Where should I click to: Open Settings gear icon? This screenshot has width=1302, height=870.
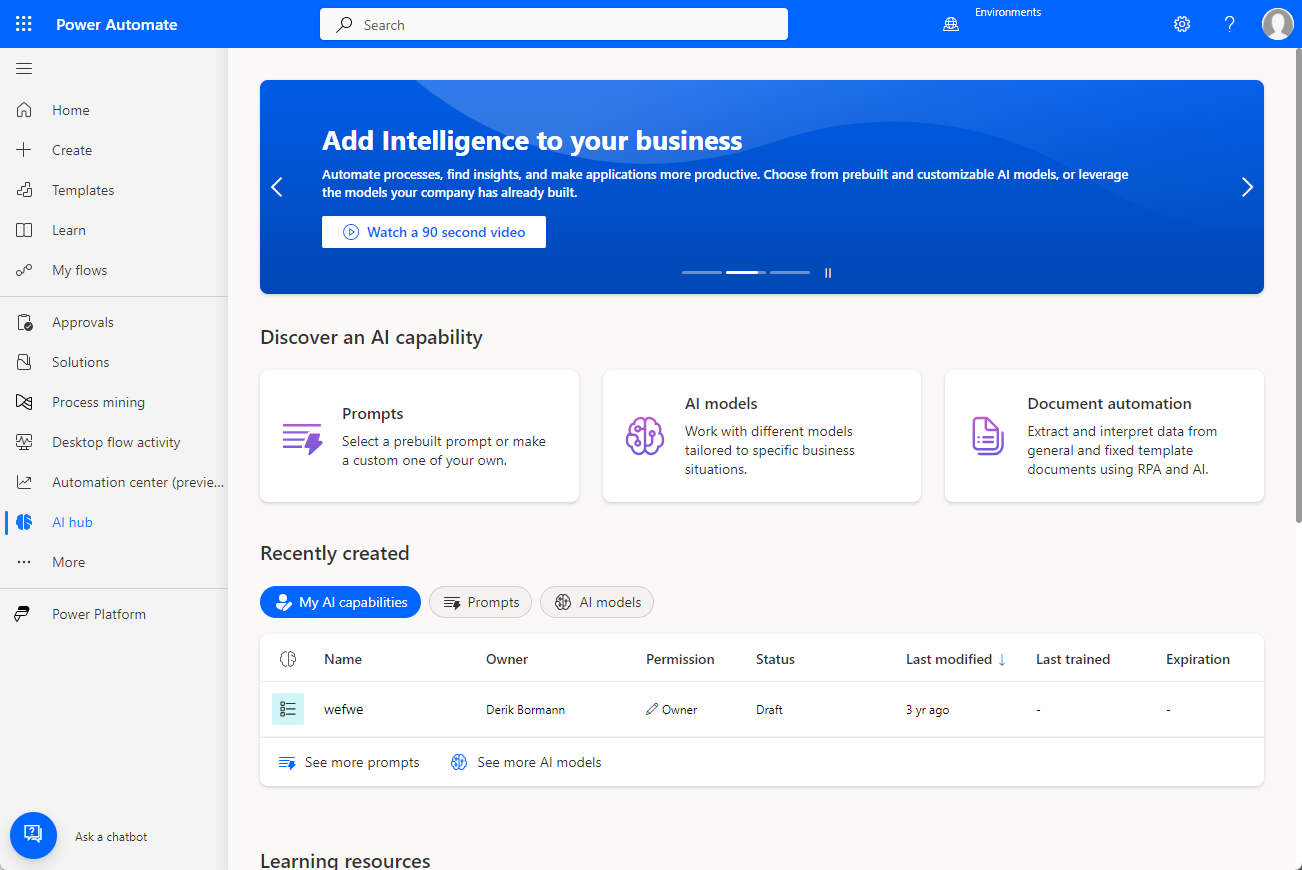coord(1182,24)
